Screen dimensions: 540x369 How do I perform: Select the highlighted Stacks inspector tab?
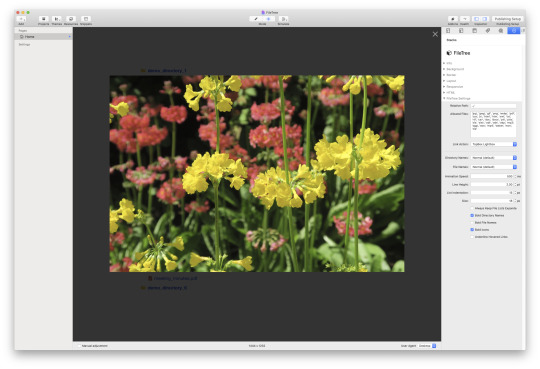[513, 31]
